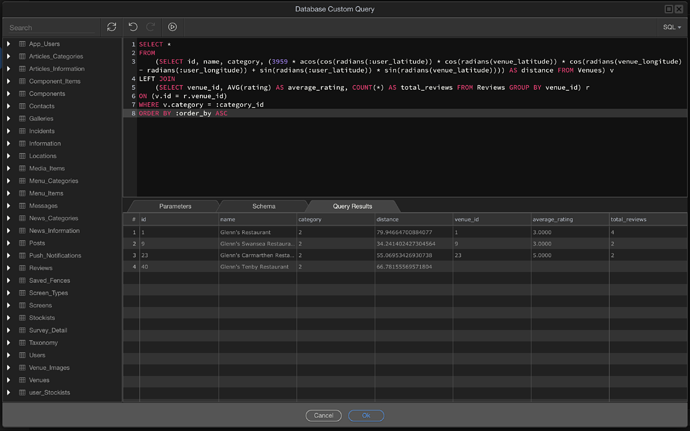Click the Reviews table icon
Screen dimensions: 690x431
pos(22,268)
